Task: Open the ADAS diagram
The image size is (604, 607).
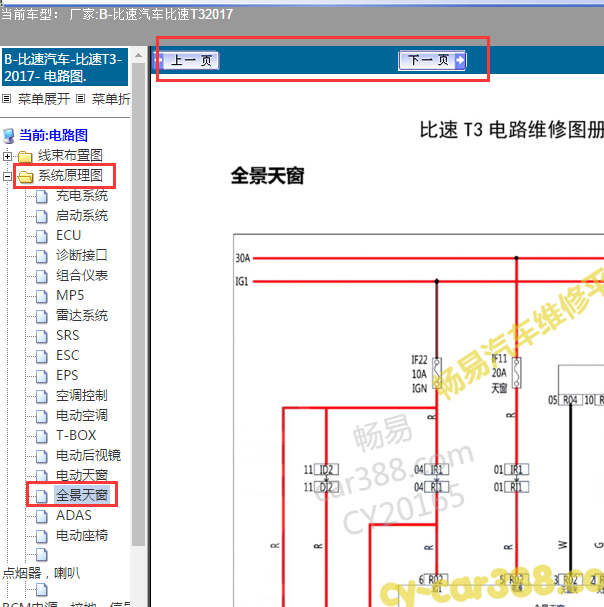Action: point(74,516)
